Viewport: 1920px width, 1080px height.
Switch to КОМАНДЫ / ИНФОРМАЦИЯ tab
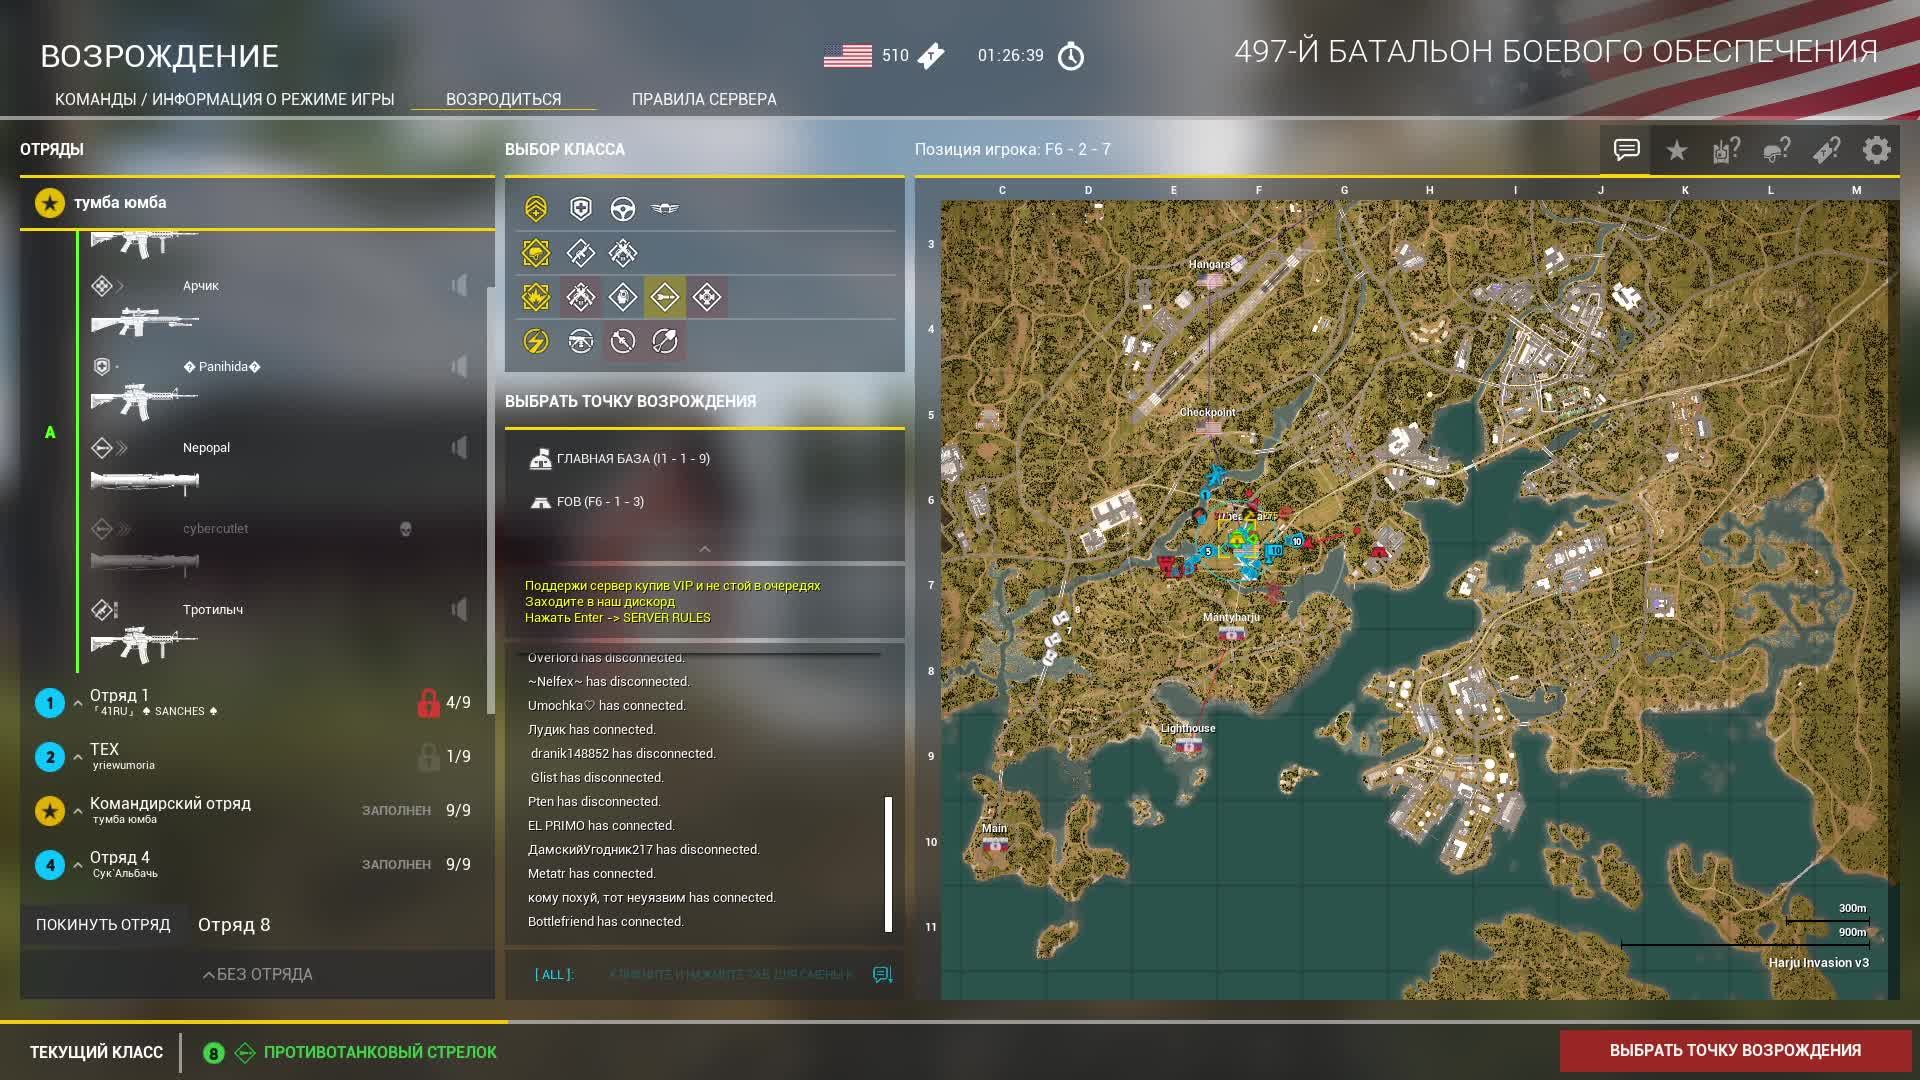pyautogui.click(x=224, y=99)
